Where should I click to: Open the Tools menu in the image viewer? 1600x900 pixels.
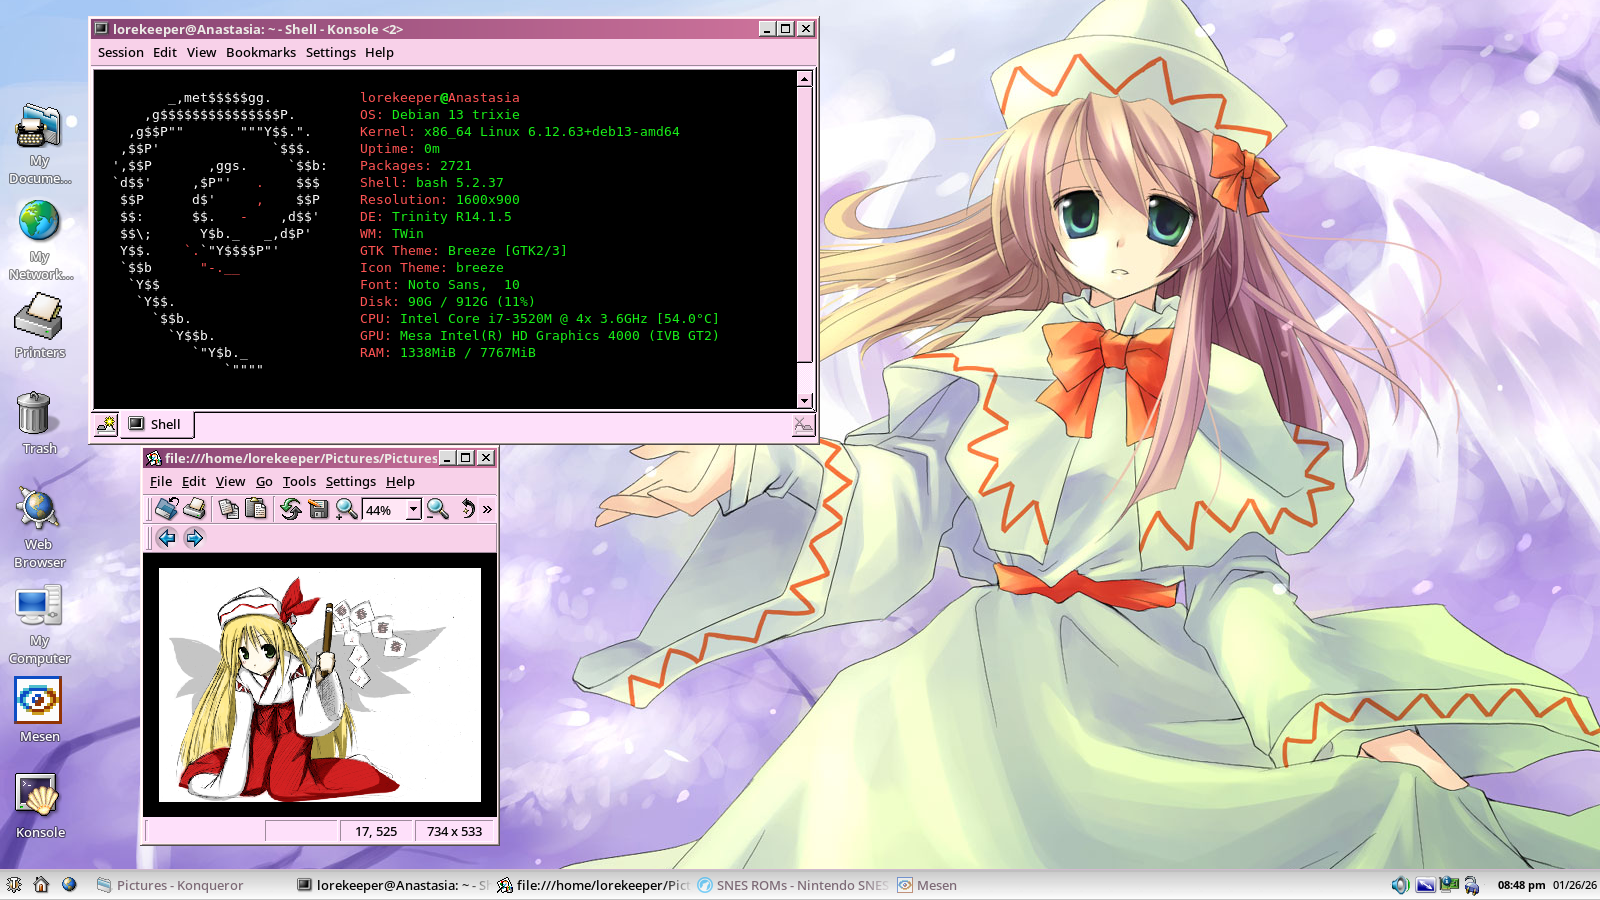299,482
